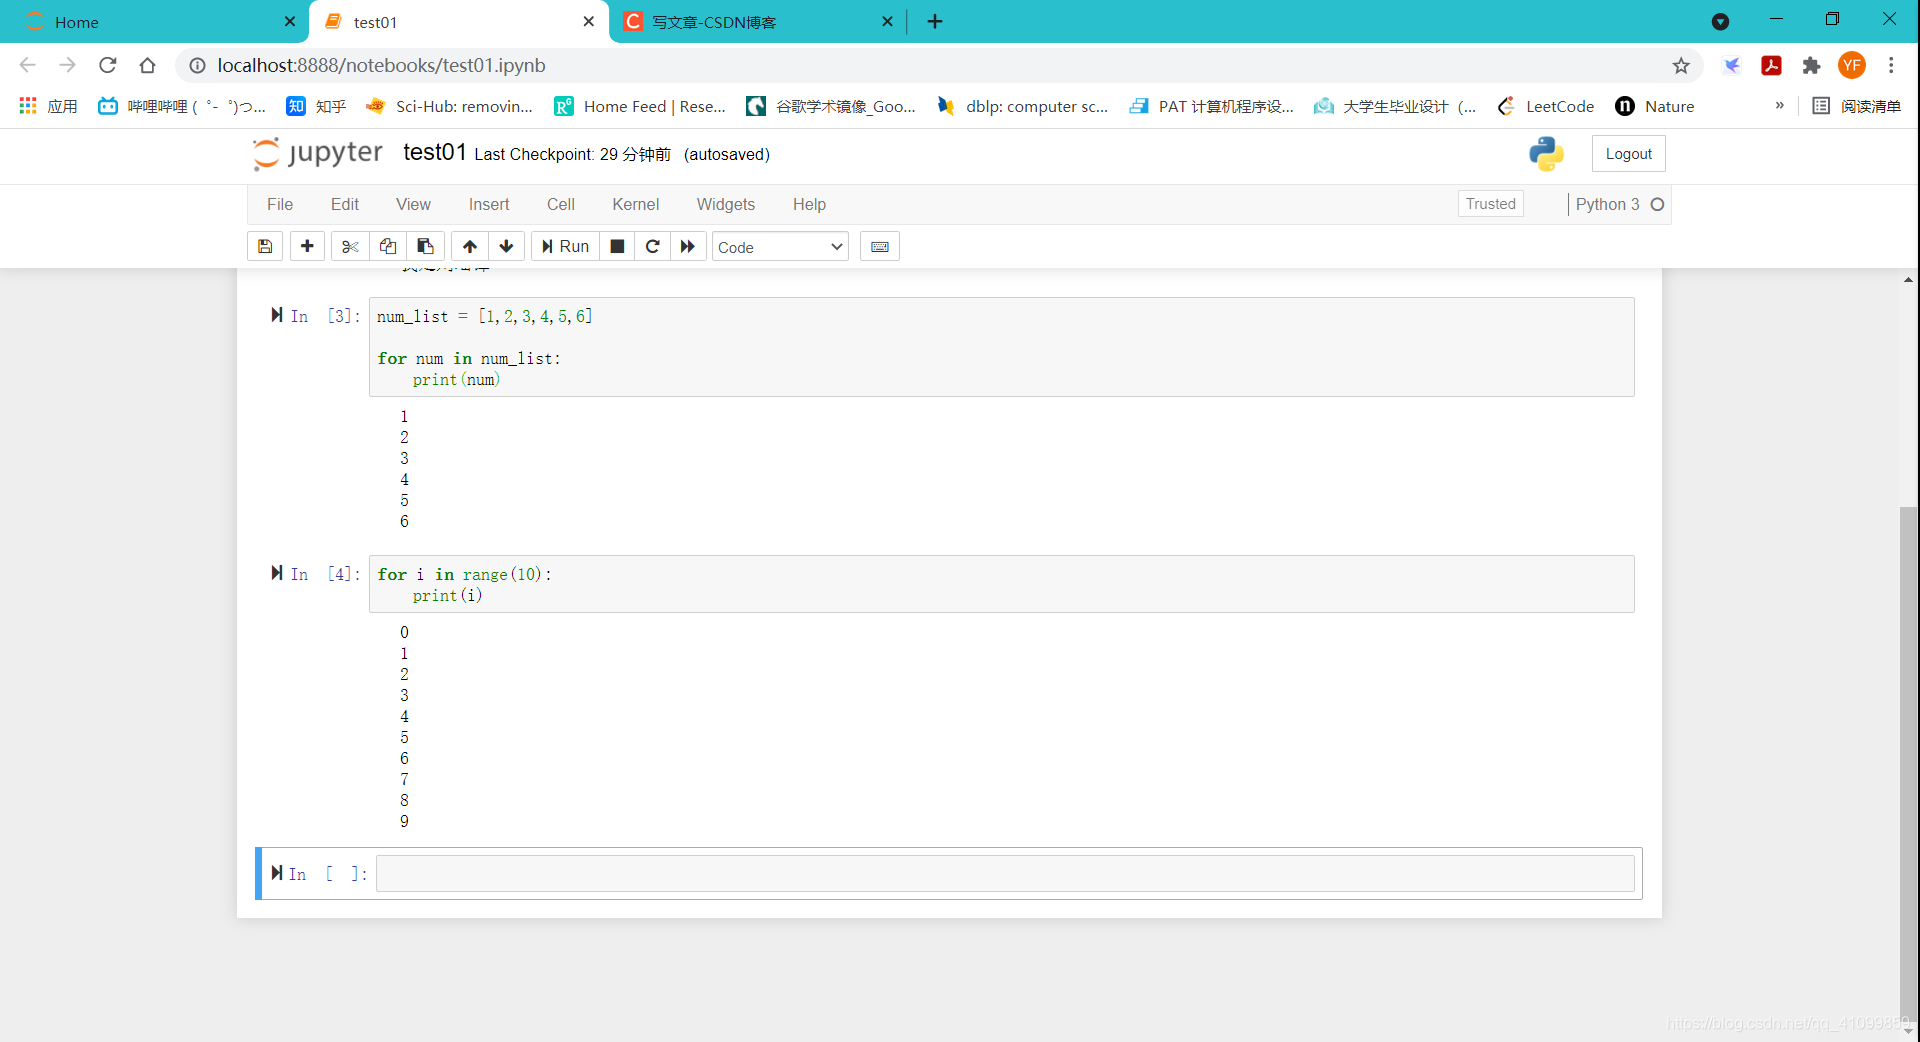Go to browser home page
The width and height of the screenshot is (1920, 1042).
pyautogui.click(x=148, y=65)
